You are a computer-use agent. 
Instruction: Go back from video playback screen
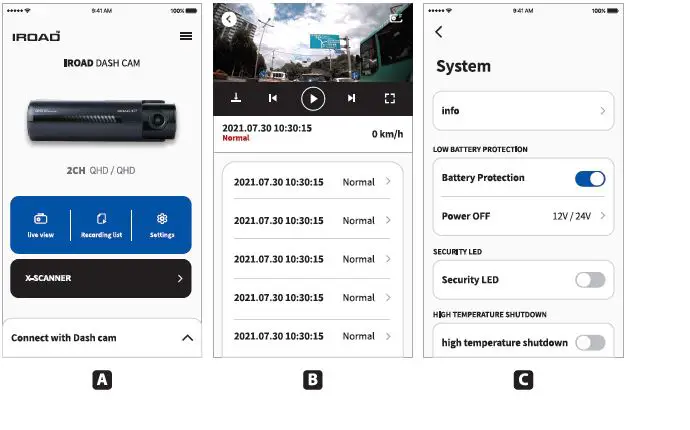[229, 19]
